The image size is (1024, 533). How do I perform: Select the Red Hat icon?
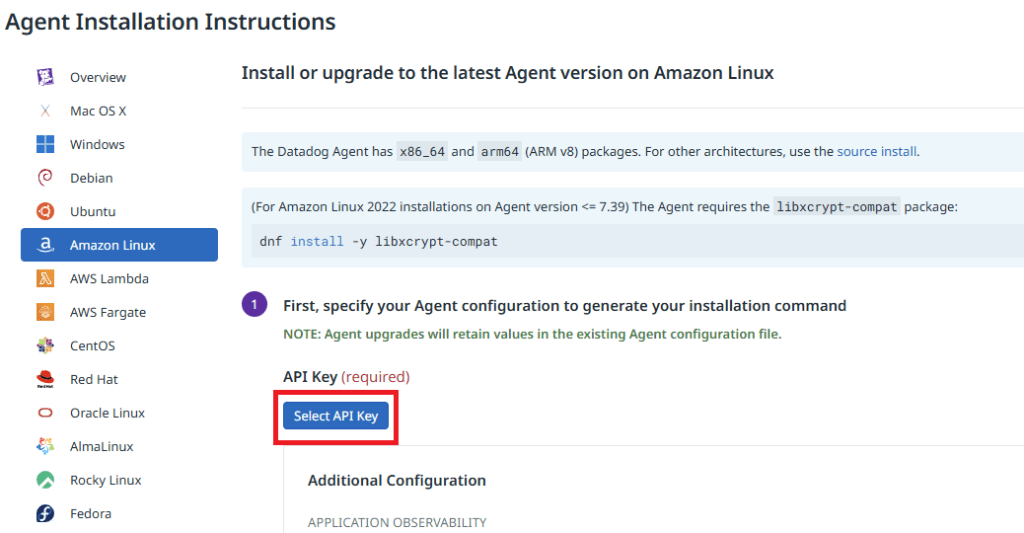pyautogui.click(x=45, y=379)
